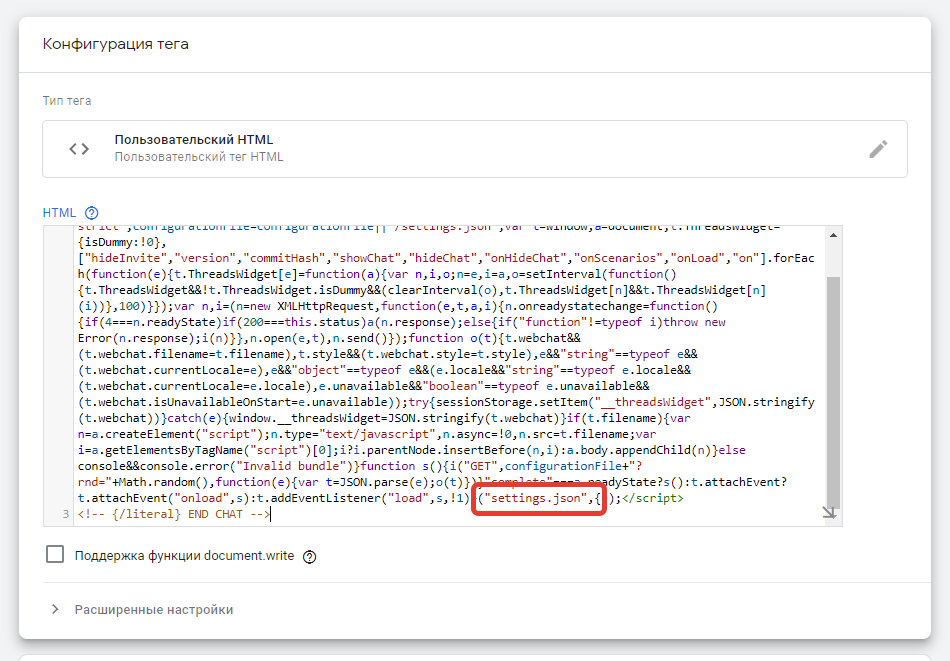950x661 pixels.
Task: Click the closing </script> tag in code
Action: [x=652, y=498]
